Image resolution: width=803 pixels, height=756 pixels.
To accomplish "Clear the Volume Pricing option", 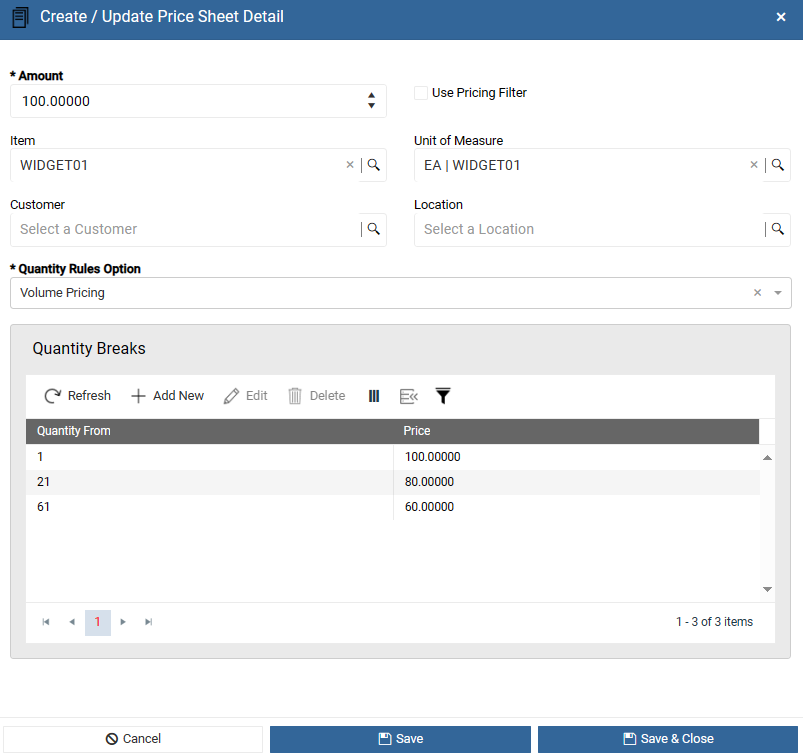I will click(757, 292).
